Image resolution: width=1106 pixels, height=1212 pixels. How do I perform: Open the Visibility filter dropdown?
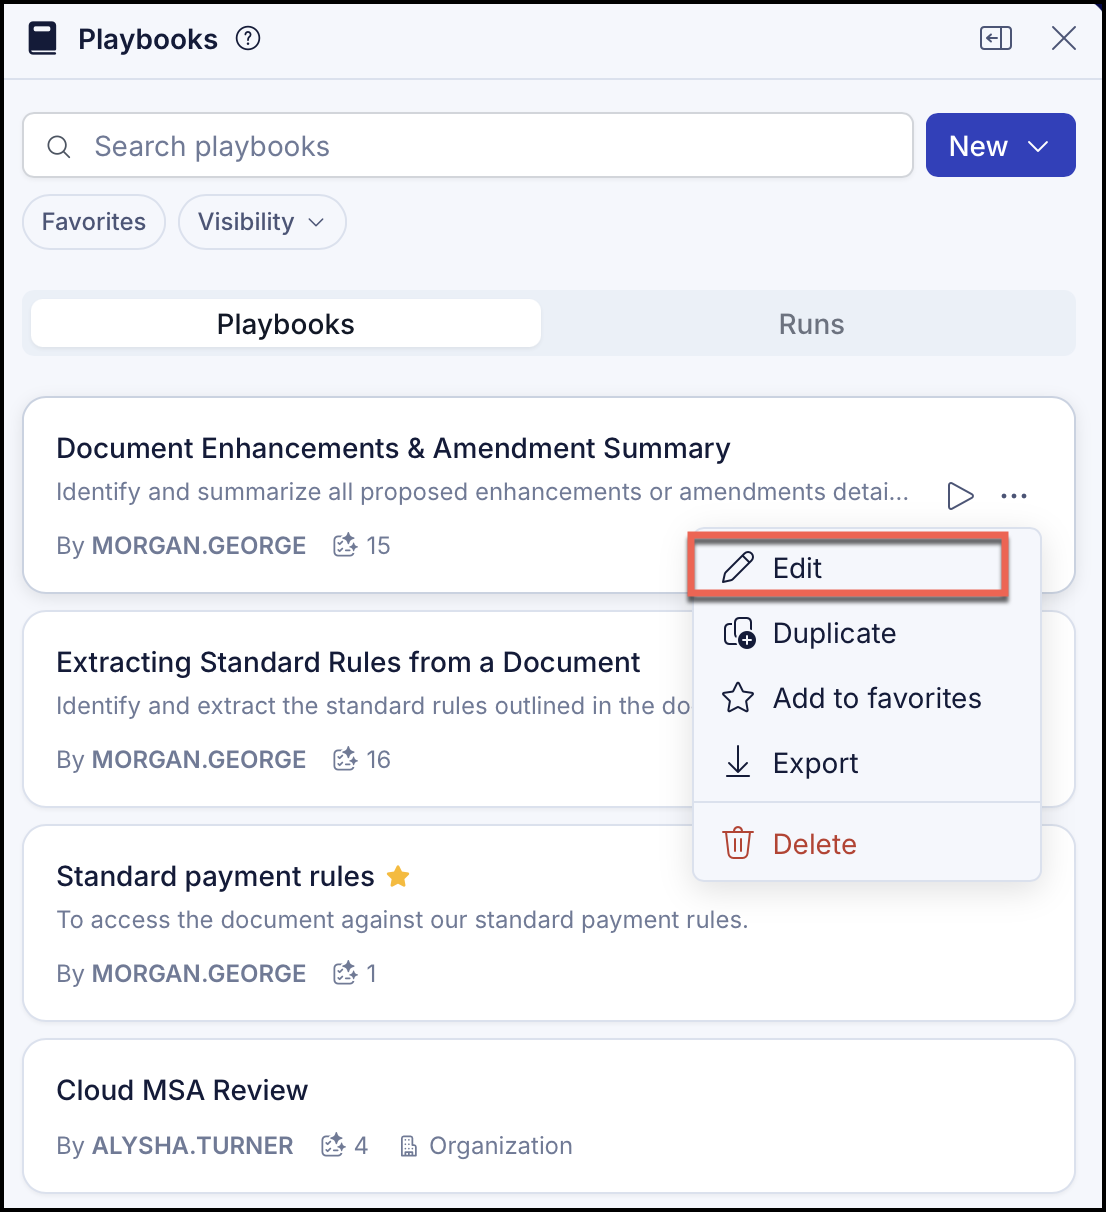pos(262,222)
